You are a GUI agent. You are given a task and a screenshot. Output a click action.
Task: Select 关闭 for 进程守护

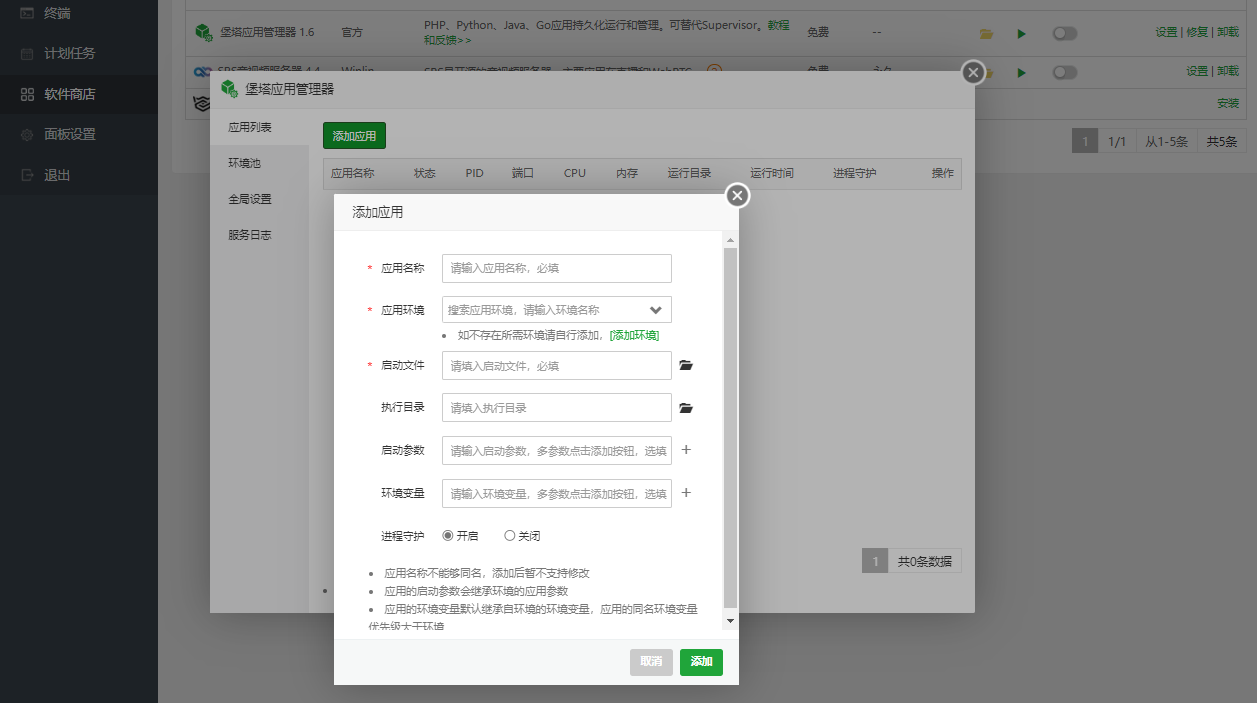click(510, 536)
